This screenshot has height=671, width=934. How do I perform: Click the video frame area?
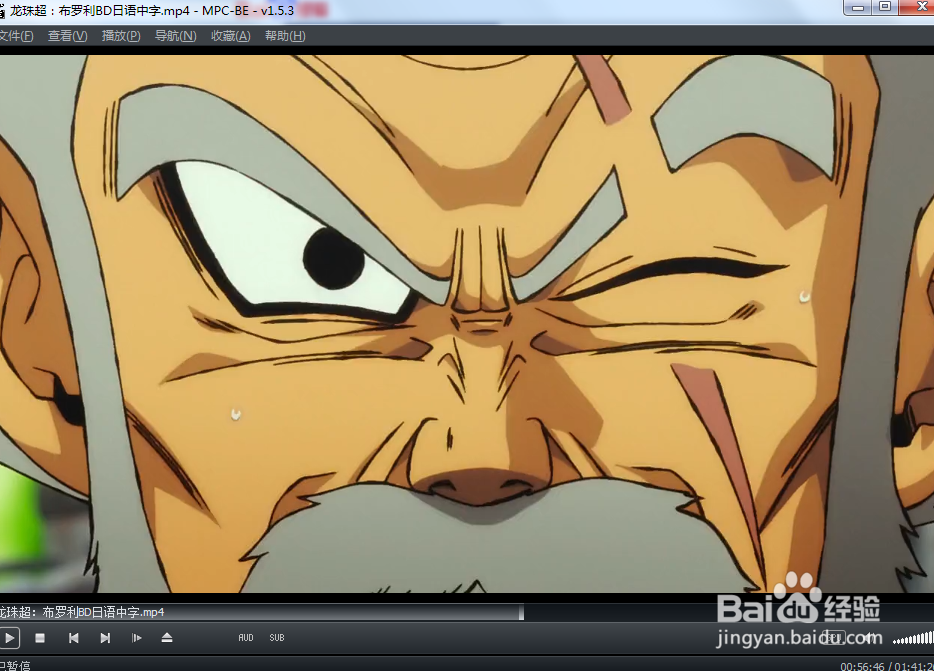(x=467, y=324)
